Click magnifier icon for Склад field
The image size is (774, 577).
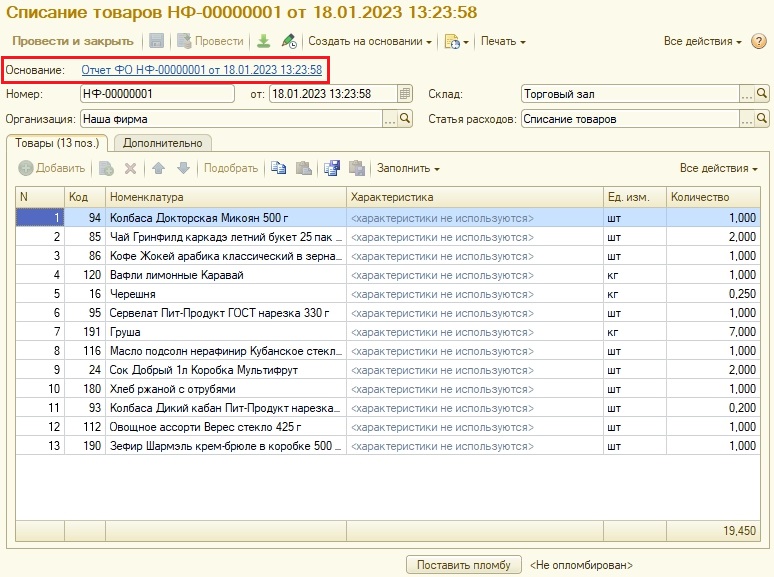click(762, 94)
